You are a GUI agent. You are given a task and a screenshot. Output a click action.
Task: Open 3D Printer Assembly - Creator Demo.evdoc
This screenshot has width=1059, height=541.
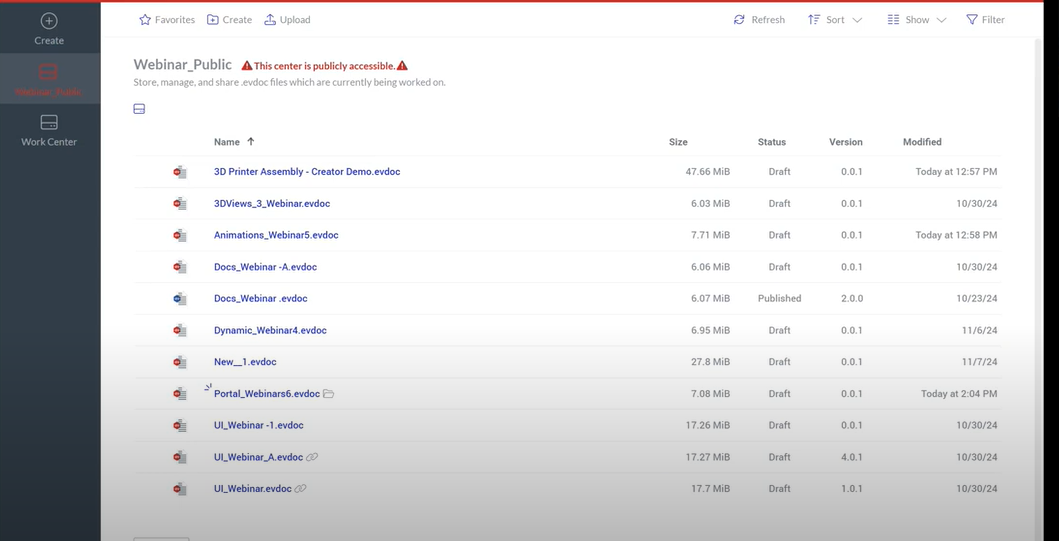pyautogui.click(x=306, y=172)
